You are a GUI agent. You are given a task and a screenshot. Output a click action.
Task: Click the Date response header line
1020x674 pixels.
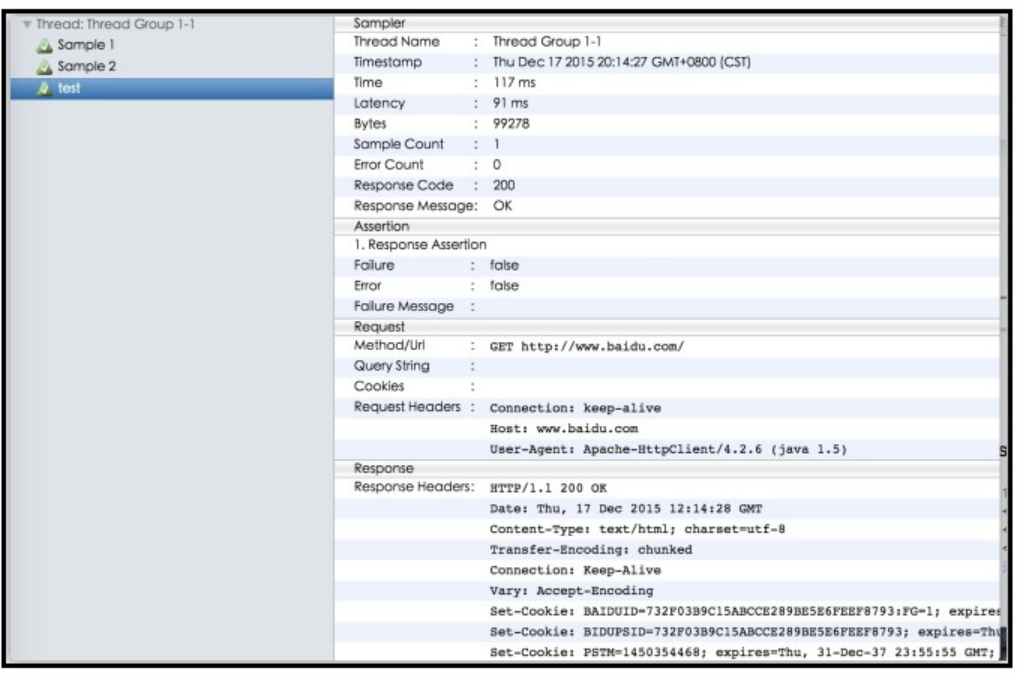coord(625,509)
